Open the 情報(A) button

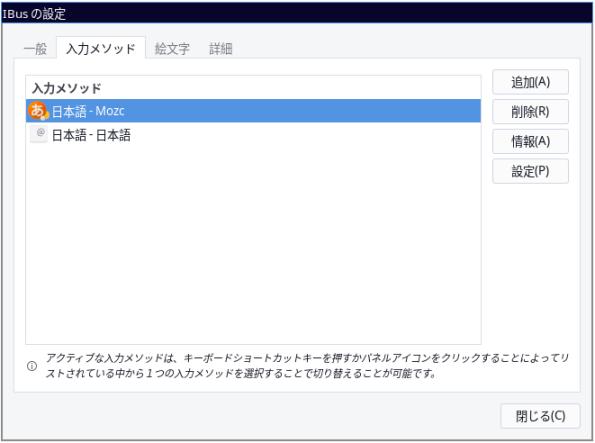(530, 141)
